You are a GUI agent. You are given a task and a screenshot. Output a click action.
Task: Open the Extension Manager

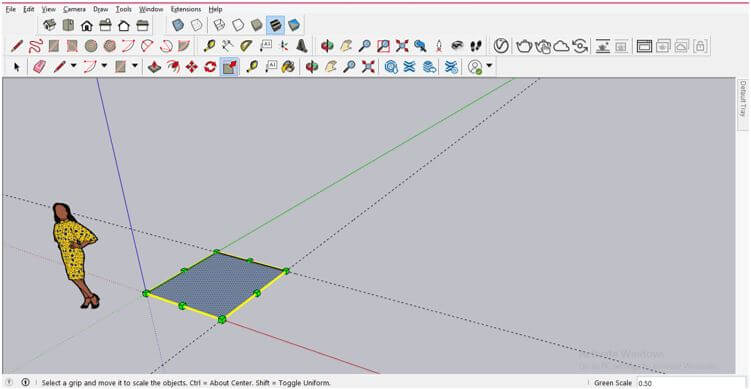click(451, 67)
